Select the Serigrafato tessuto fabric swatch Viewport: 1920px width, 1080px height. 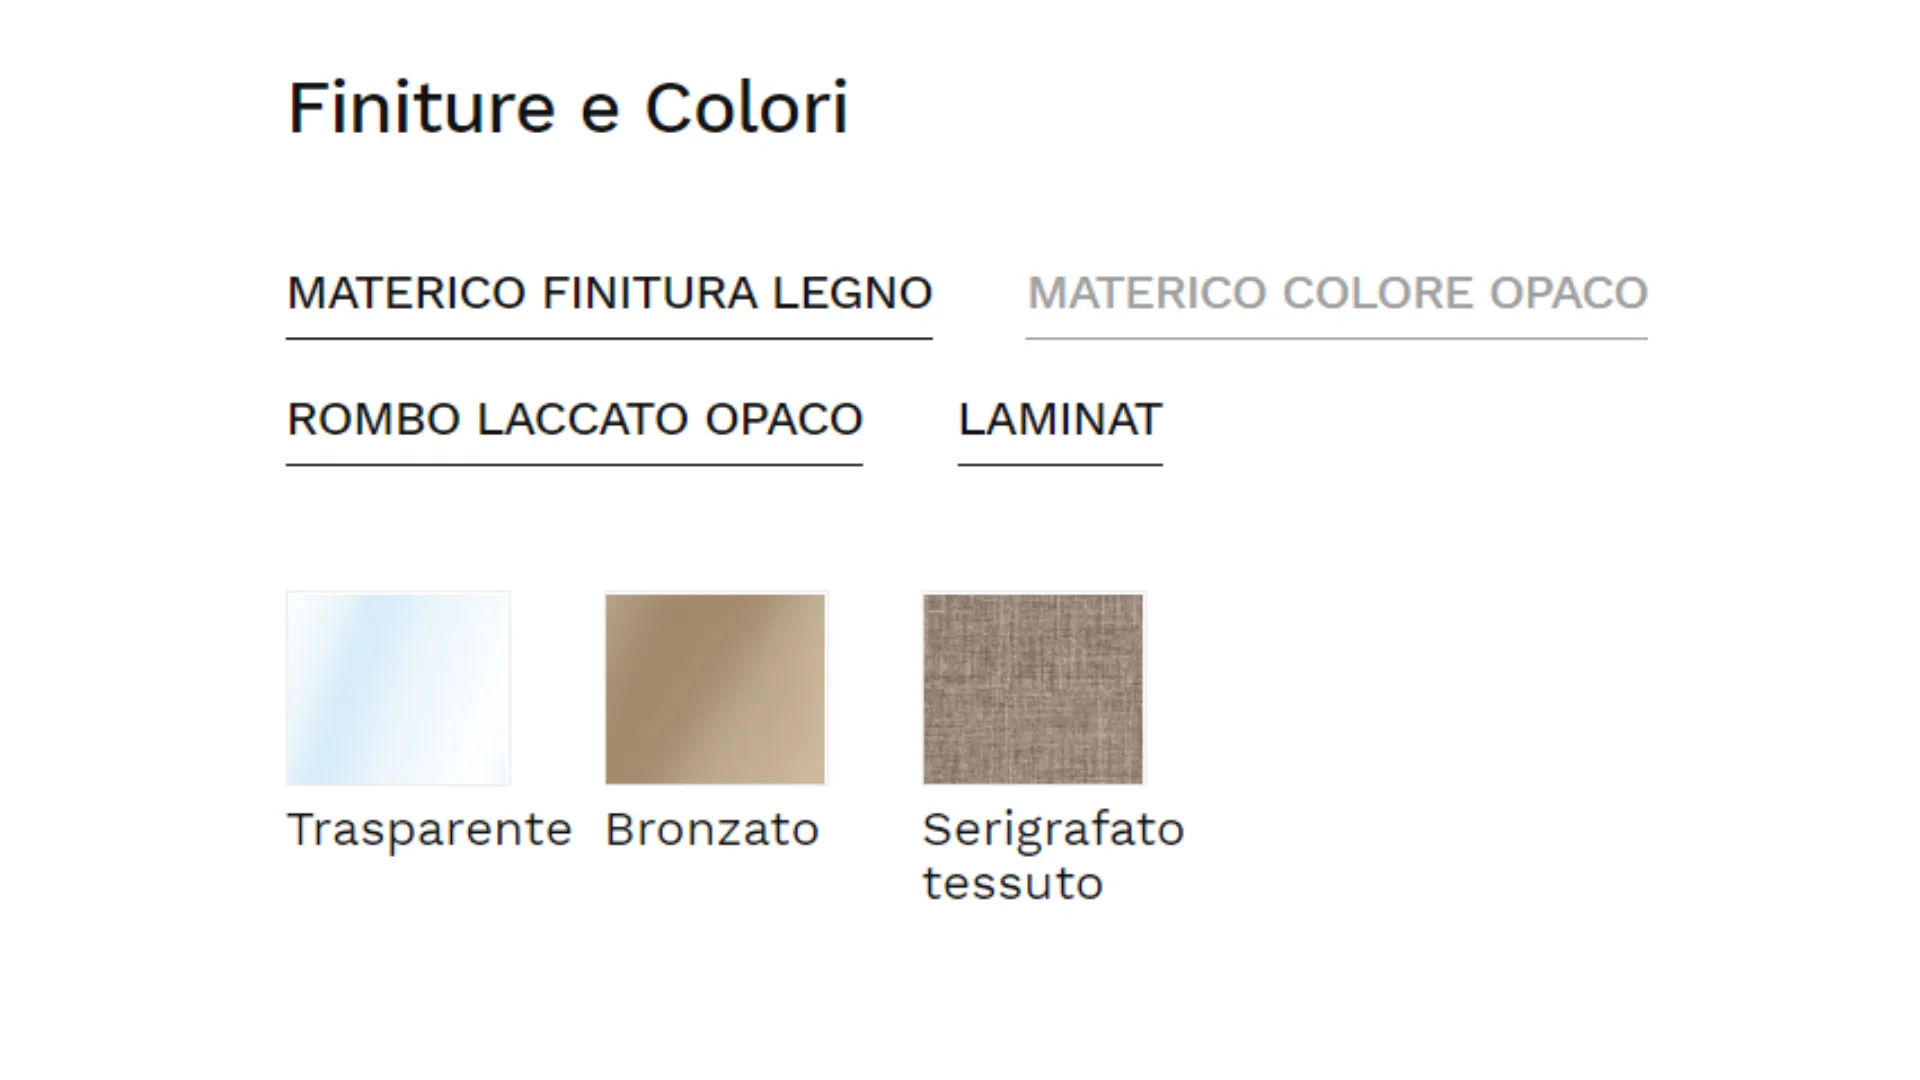point(1033,688)
